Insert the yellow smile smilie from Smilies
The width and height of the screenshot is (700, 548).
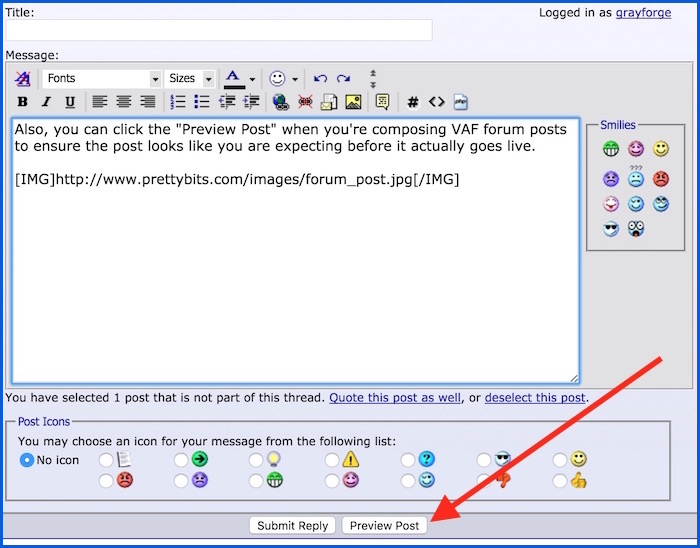[x=661, y=149]
